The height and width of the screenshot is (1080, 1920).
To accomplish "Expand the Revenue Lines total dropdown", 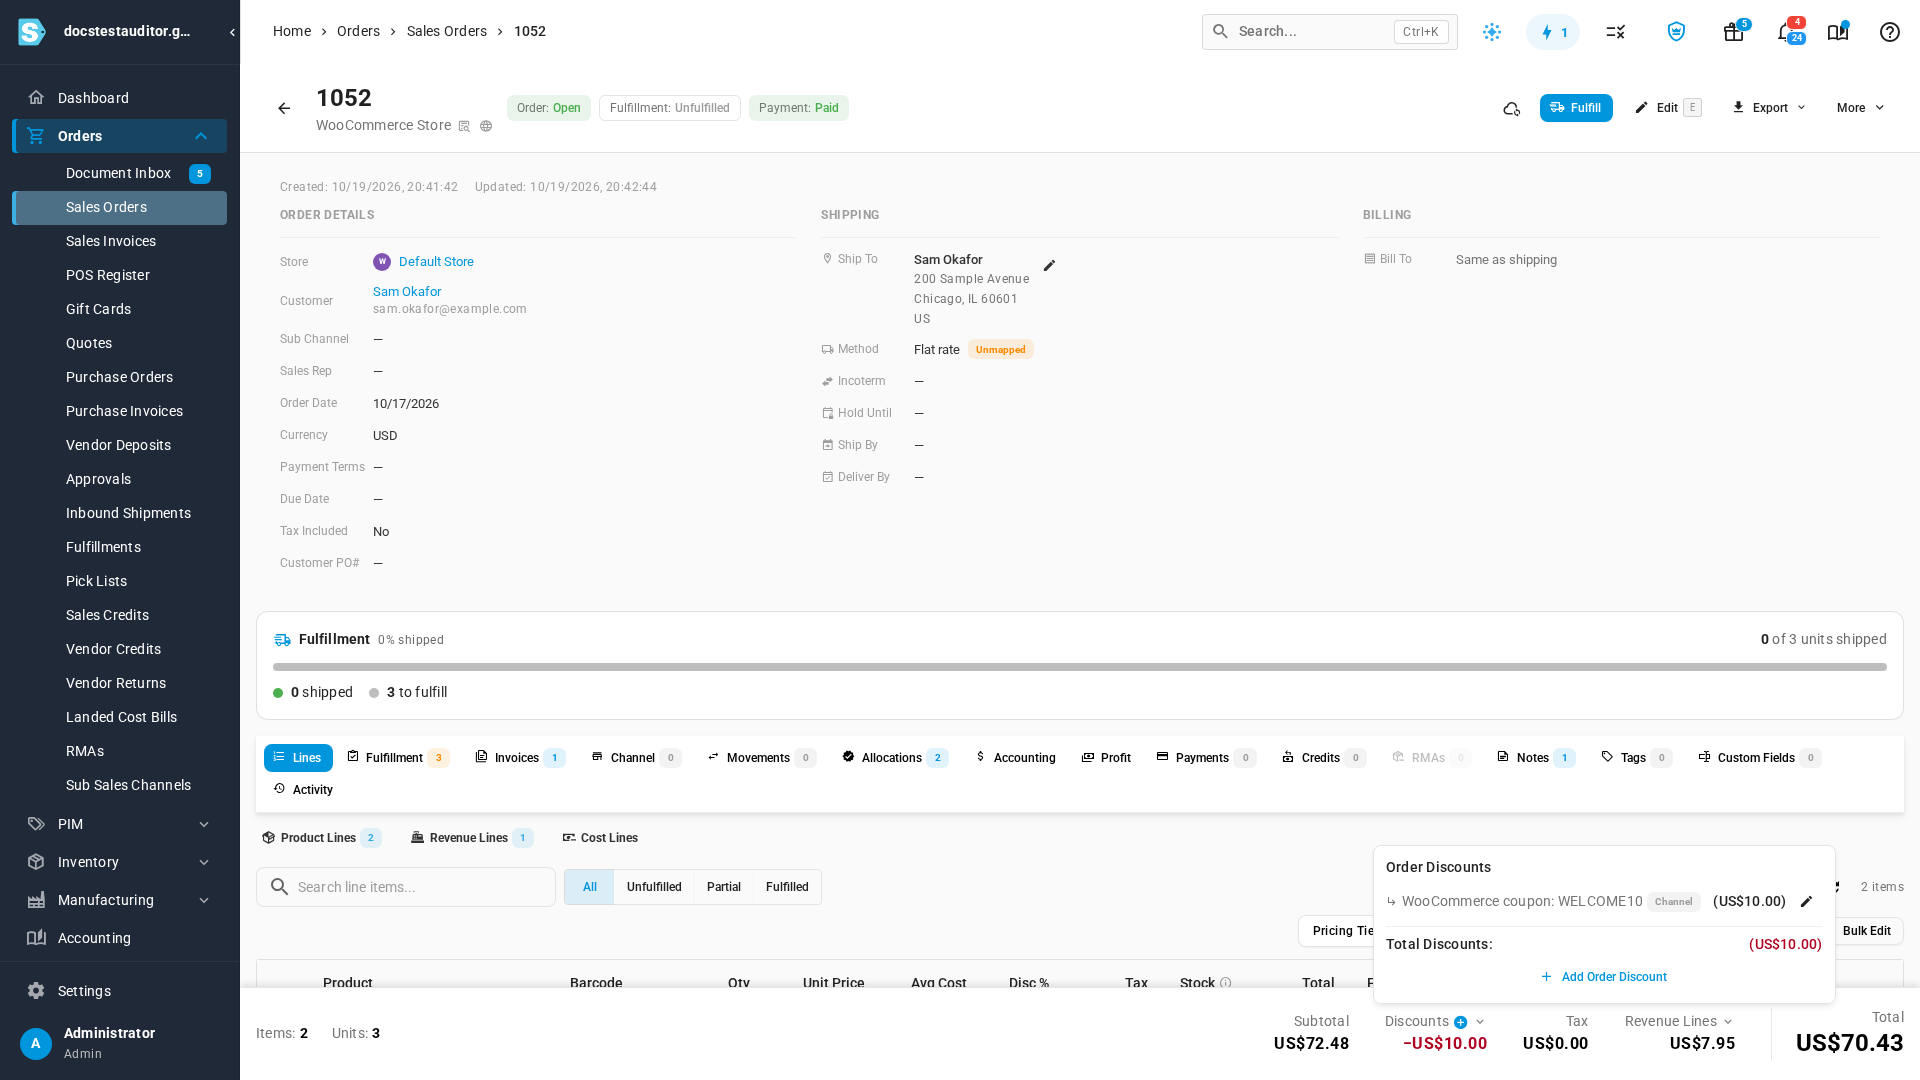I will tap(1728, 1022).
